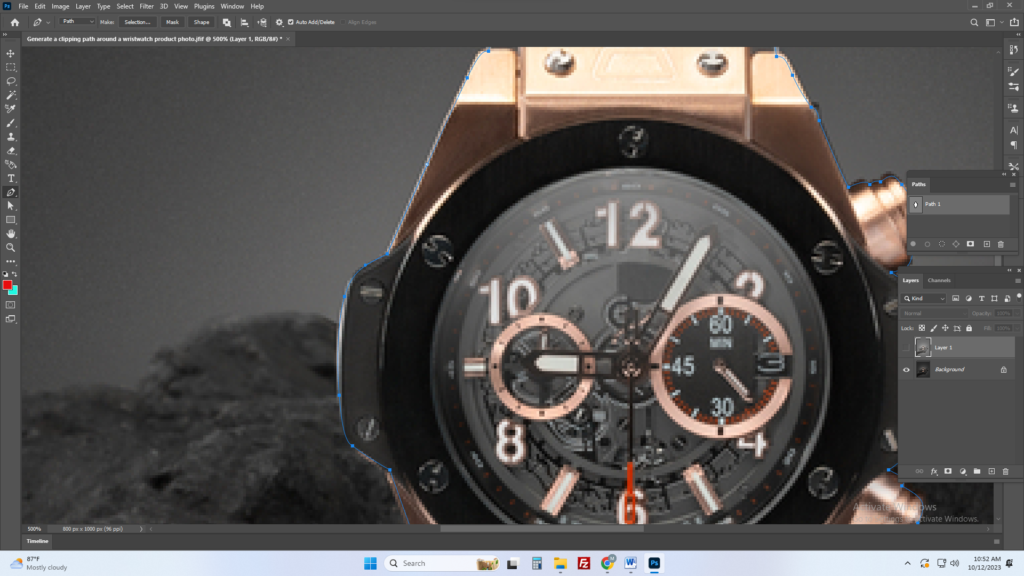Screen dimensions: 1024x576
Task: Activate the Clone Stamp tool
Action: tap(11, 137)
